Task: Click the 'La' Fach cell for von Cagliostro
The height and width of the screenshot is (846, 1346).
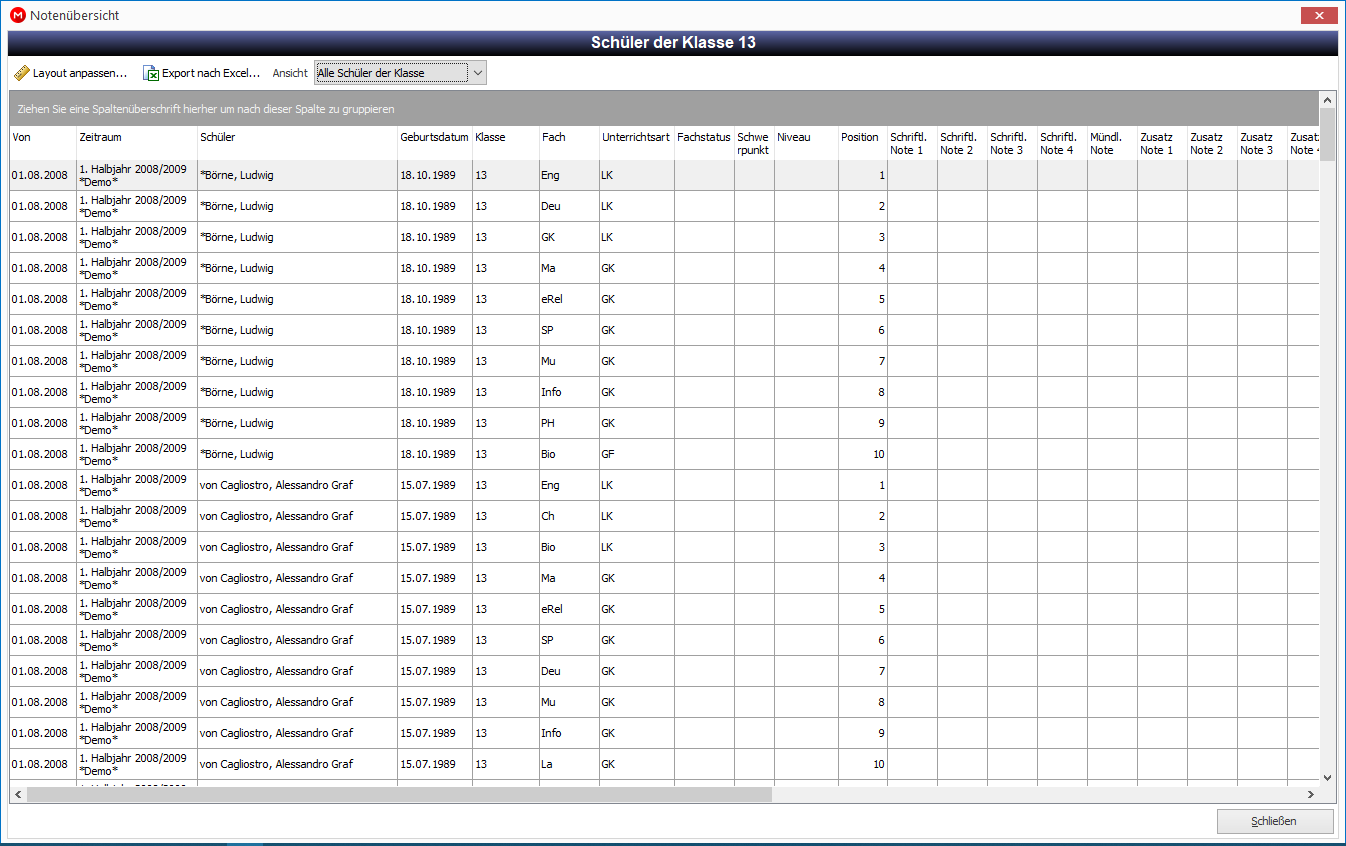Action: pyautogui.click(x=569, y=764)
